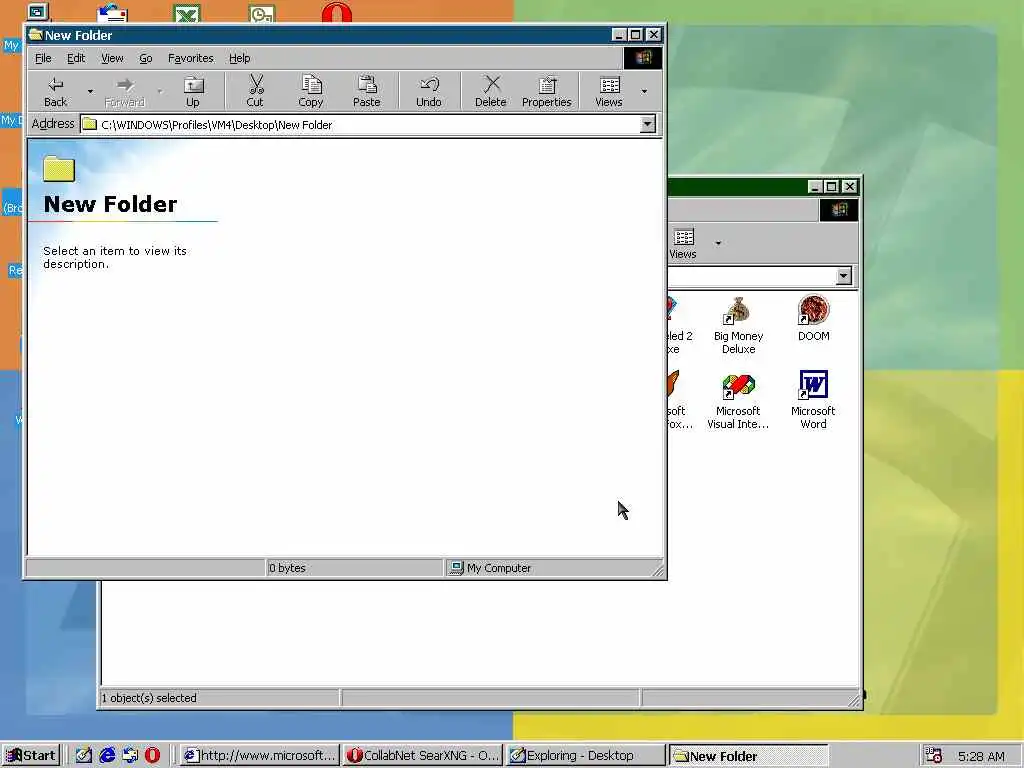Select the Cut scissors tool
1024x768 pixels.
(x=255, y=91)
